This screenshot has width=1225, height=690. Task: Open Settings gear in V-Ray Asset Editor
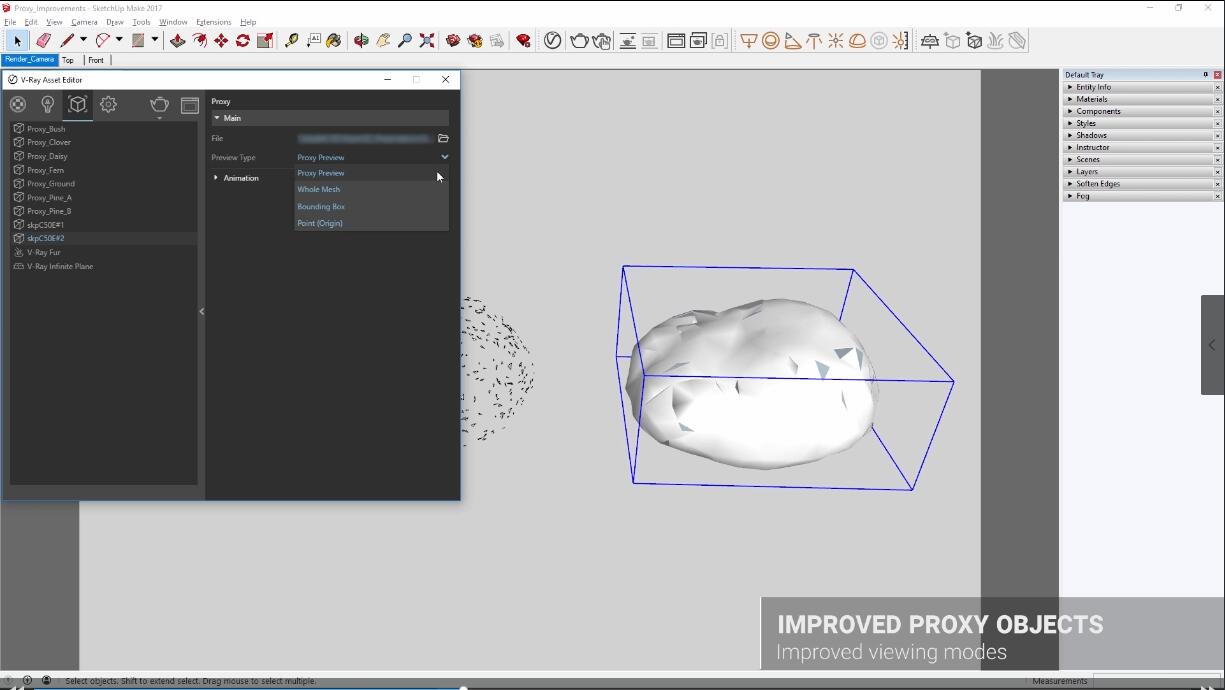pyautogui.click(x=108, y=105)
